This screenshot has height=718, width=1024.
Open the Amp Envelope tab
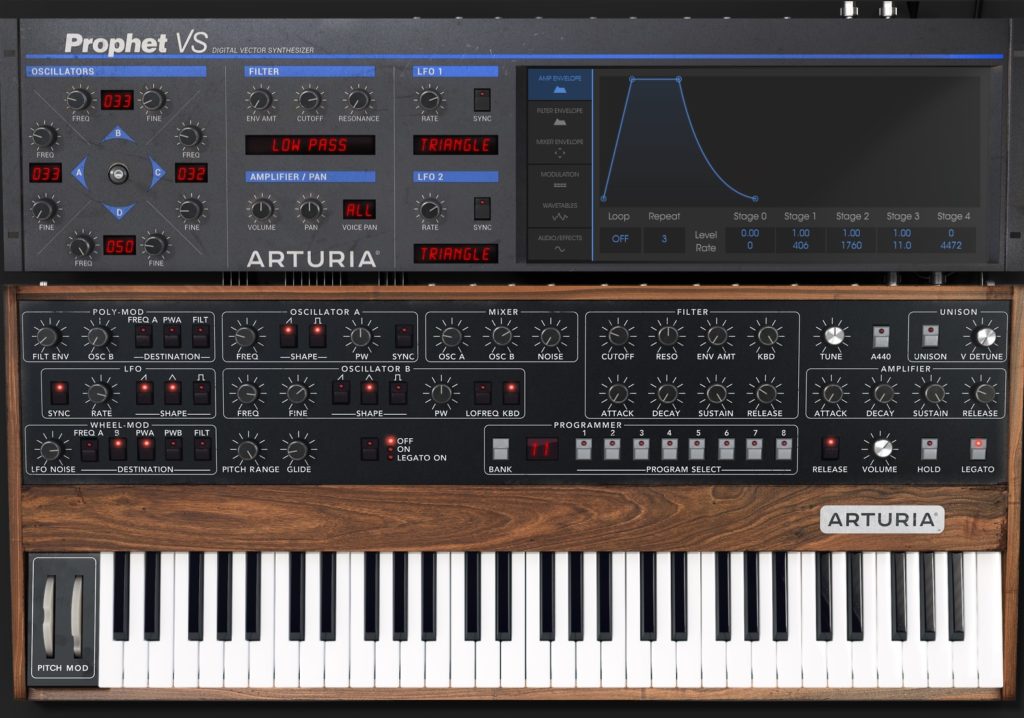(x=560, y=85)
